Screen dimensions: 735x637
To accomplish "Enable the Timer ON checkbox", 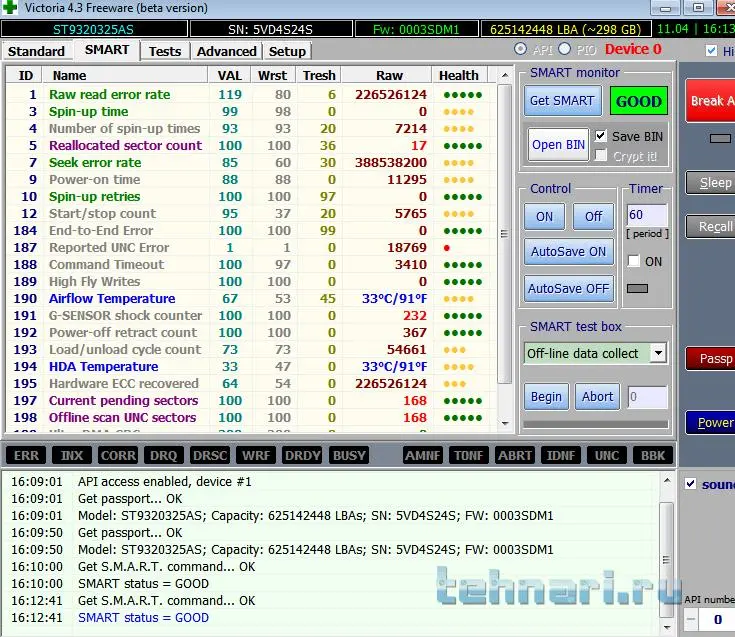I will point(634,261).
